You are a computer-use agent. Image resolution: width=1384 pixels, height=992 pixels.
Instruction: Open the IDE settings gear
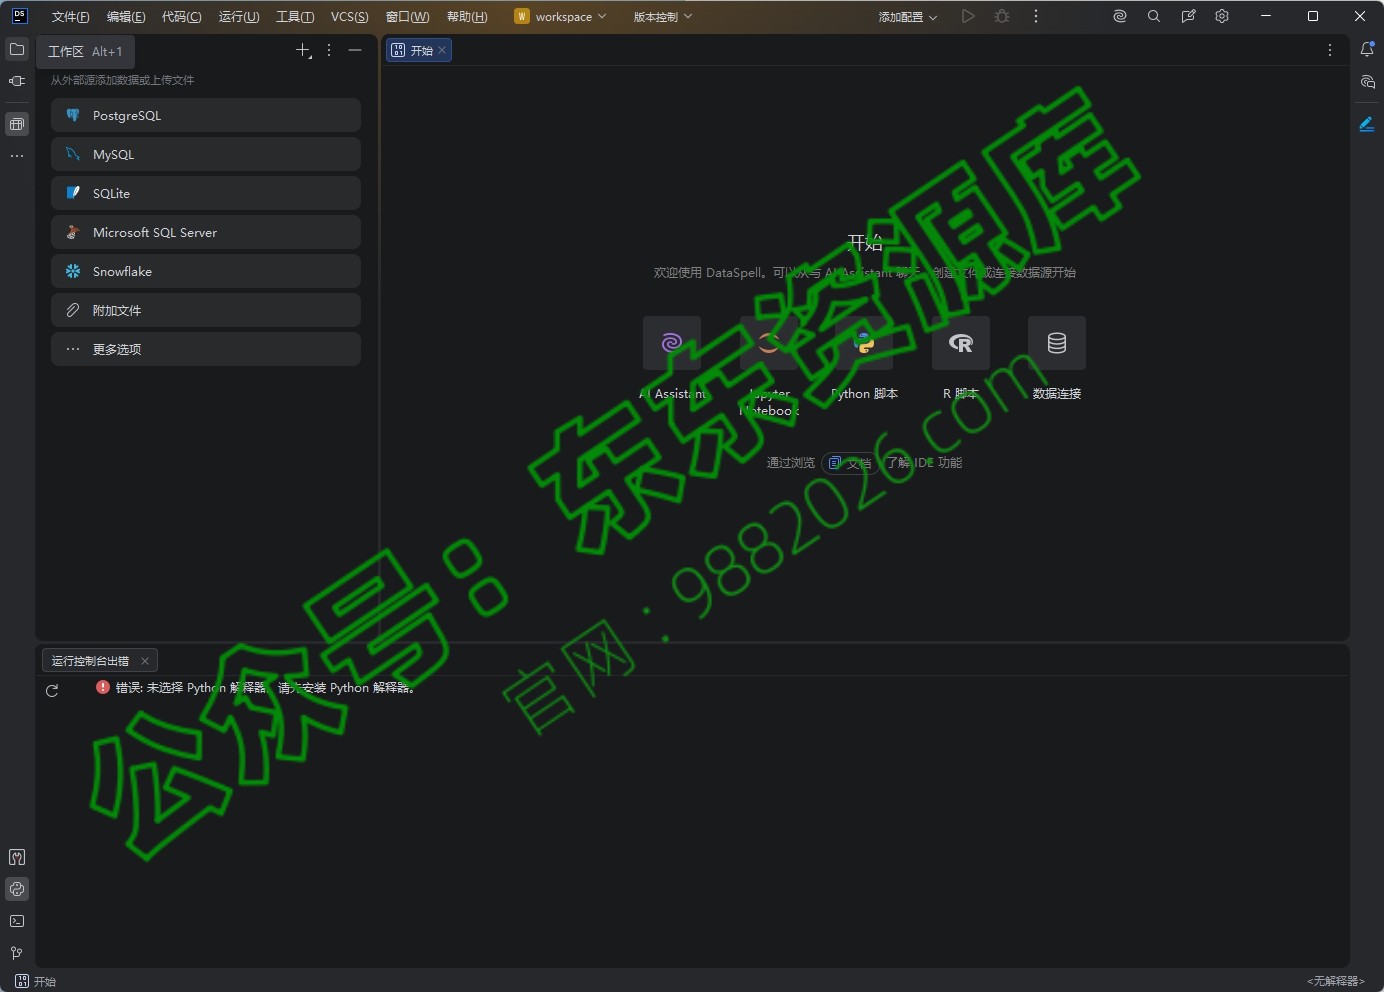[x=1222, y=16]
